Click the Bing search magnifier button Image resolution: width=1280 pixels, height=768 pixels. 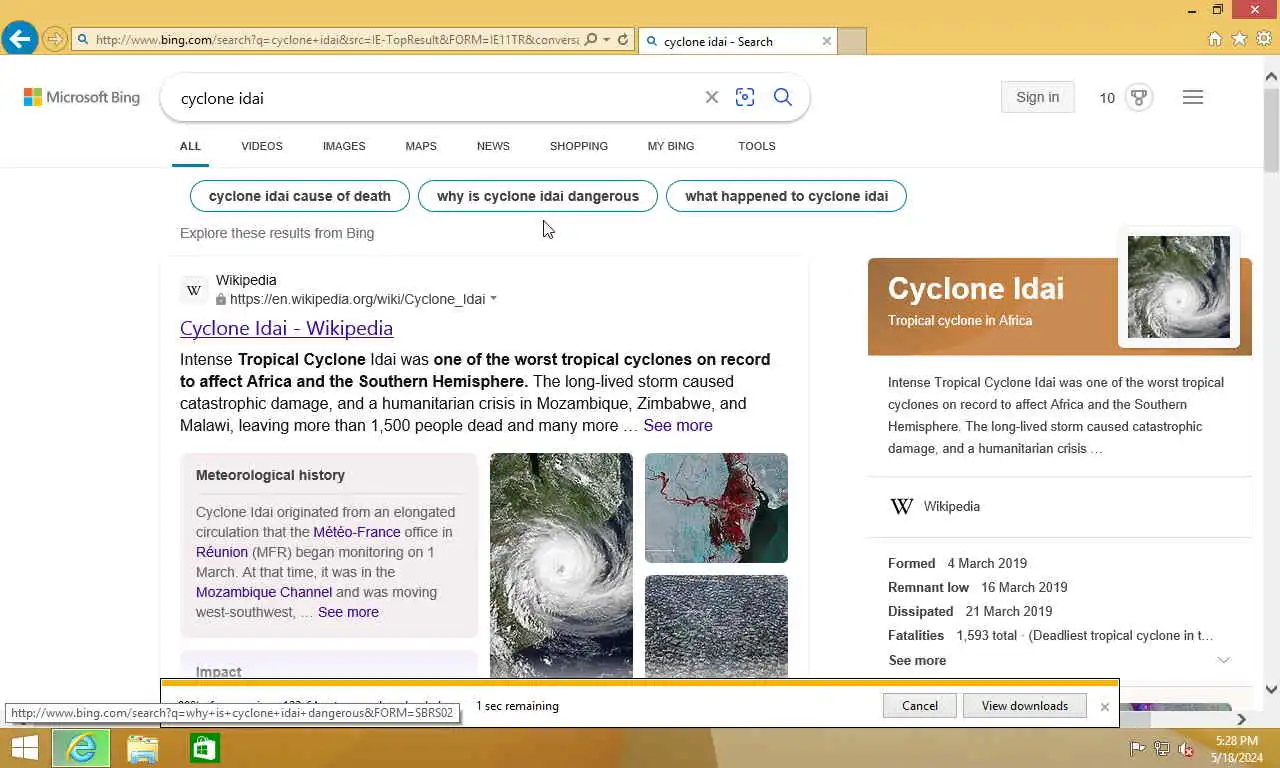pyautogui.click(x=783, y=97)
